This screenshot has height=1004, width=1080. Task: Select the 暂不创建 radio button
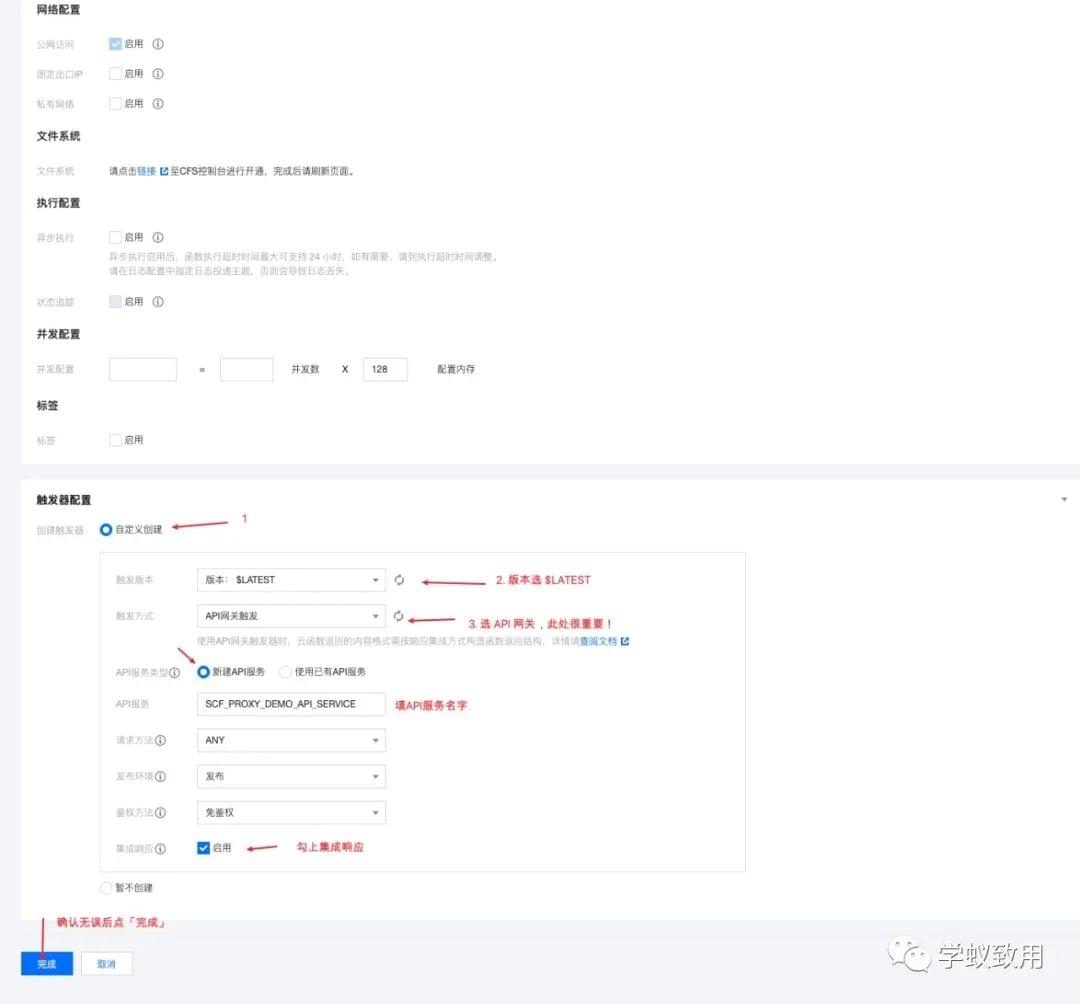[106, 888]
